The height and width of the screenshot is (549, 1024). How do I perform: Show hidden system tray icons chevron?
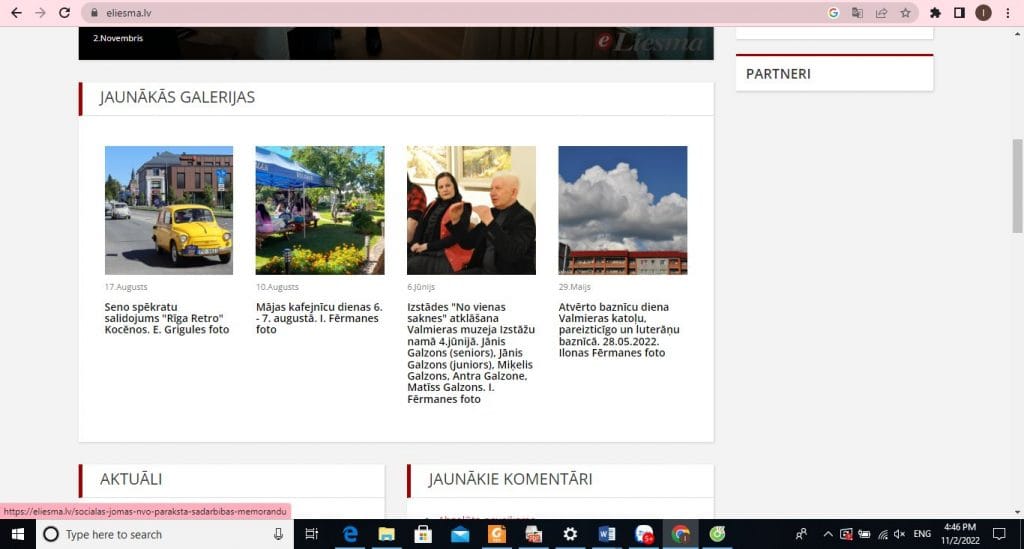[x=827, y=535]
